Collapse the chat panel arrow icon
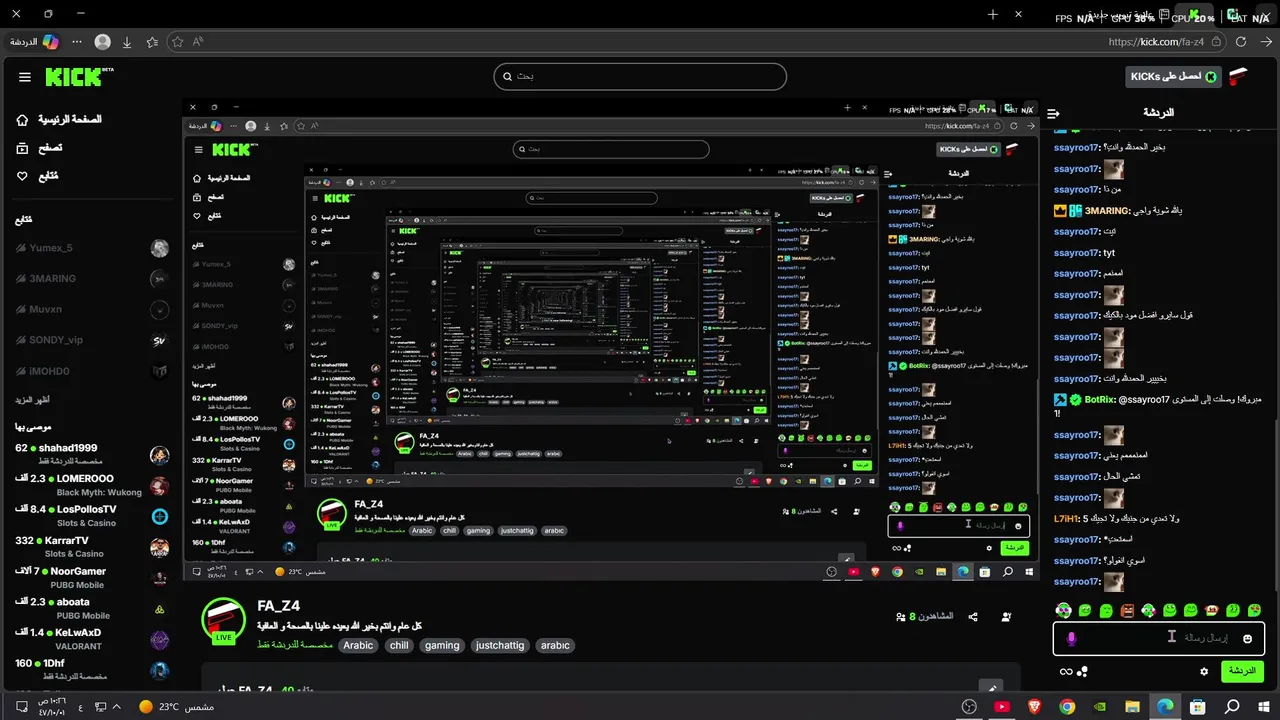1280x720 pixels. 1053,113
